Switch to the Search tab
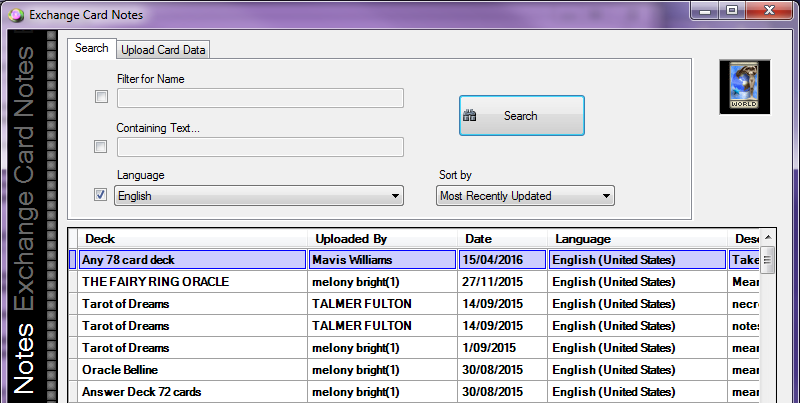This screenshot has height=403, width=800. point(92,48)
